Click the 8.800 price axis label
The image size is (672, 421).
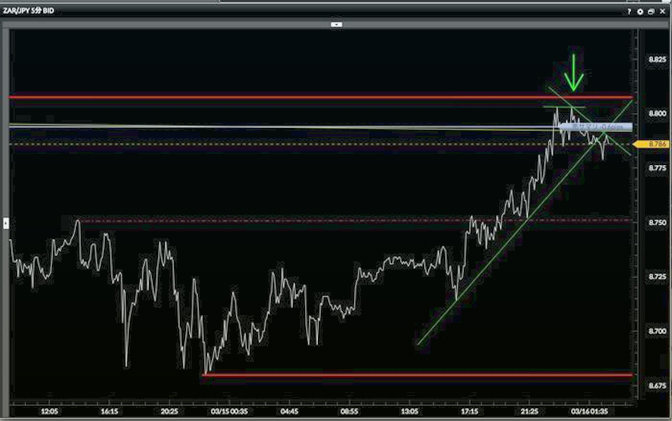[656, 114]
